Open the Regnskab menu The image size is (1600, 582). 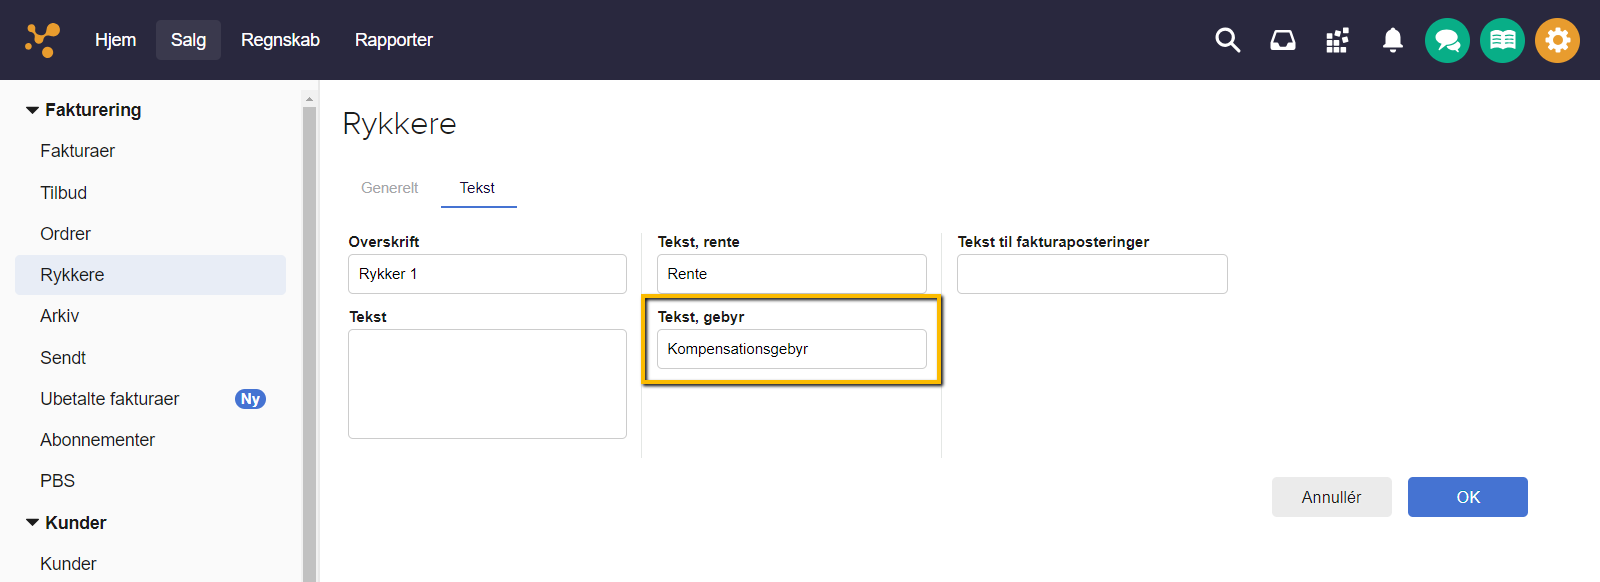(x=280, y=40)
